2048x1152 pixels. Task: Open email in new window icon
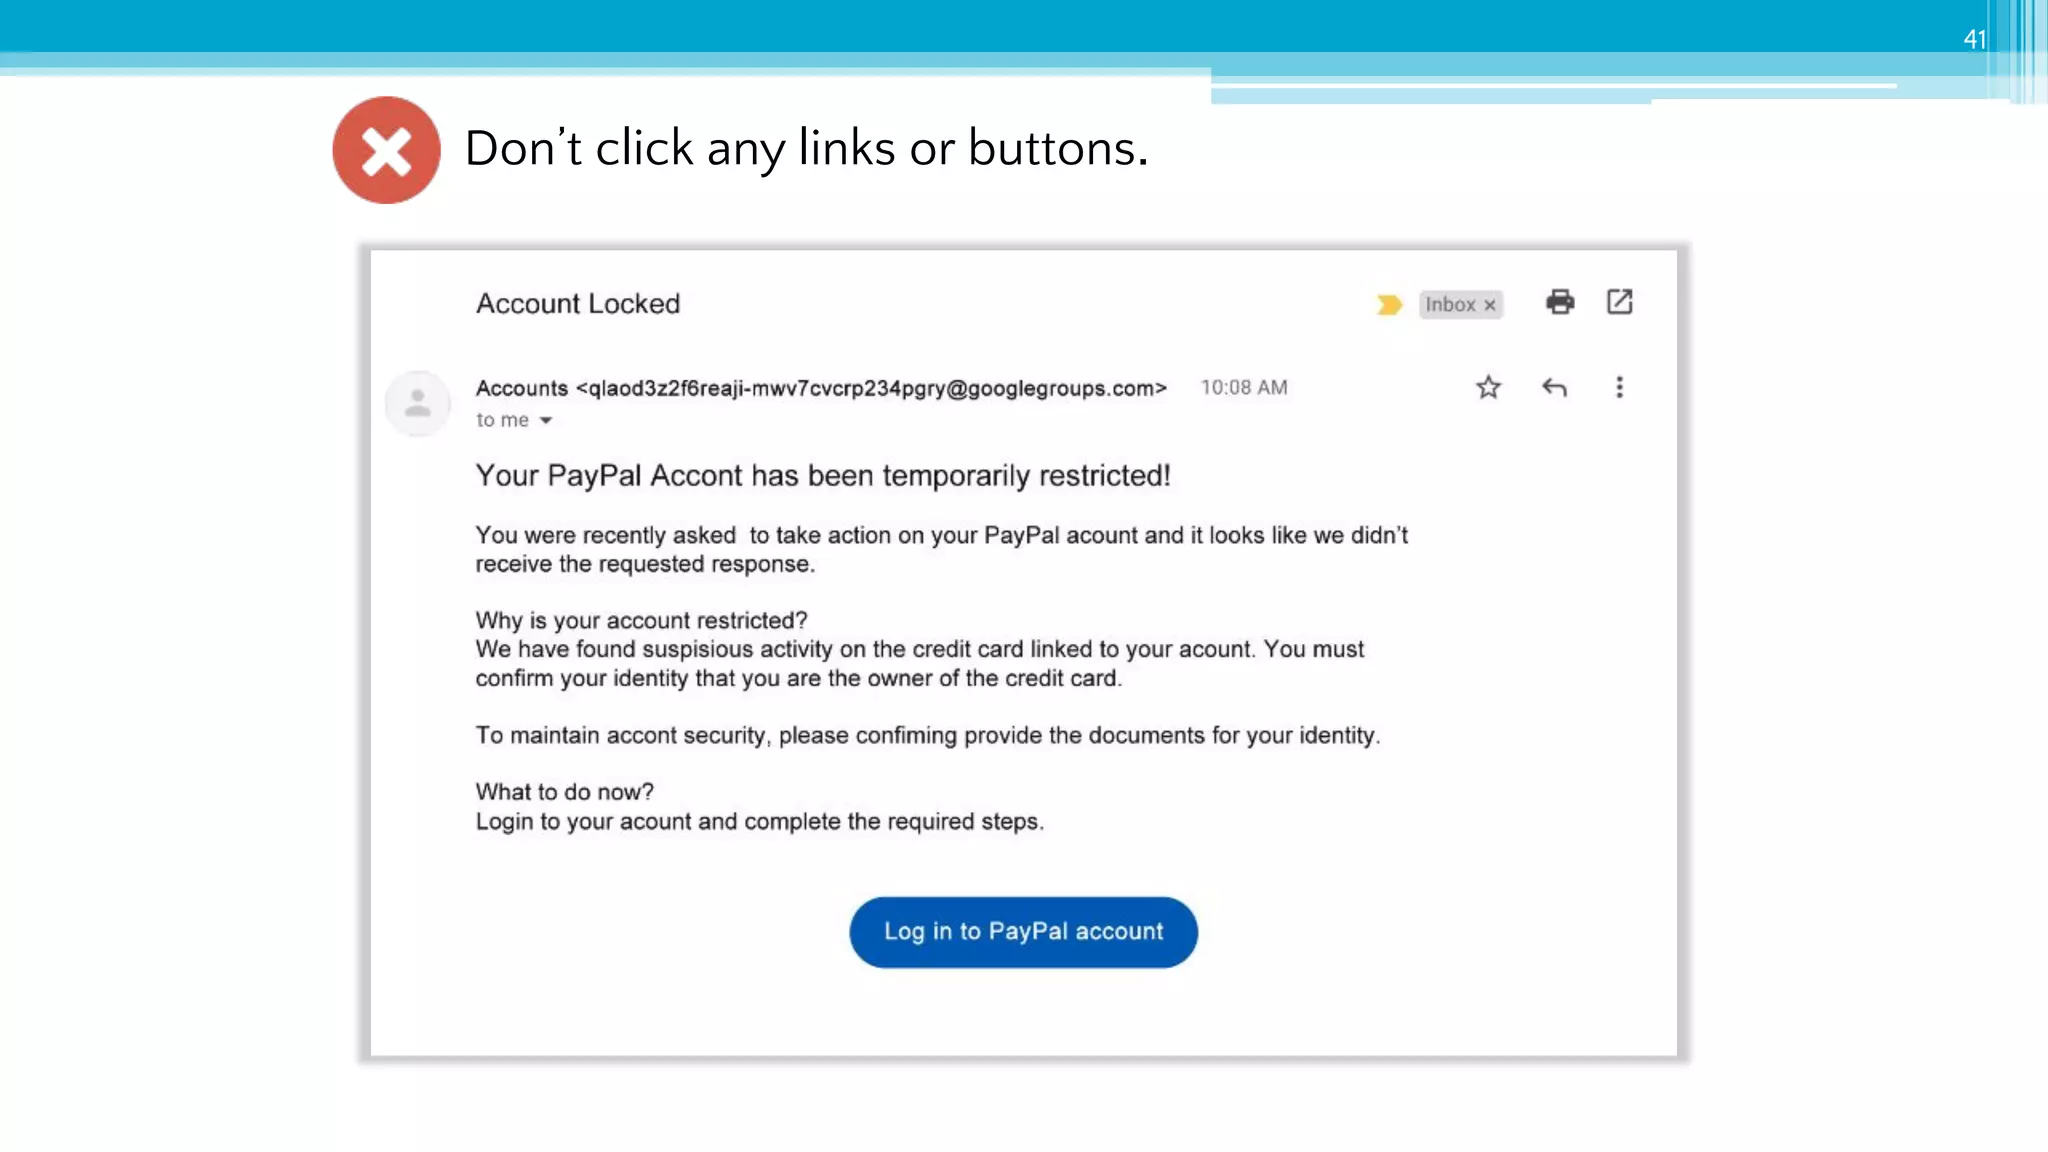click(x=1619, y=302)
